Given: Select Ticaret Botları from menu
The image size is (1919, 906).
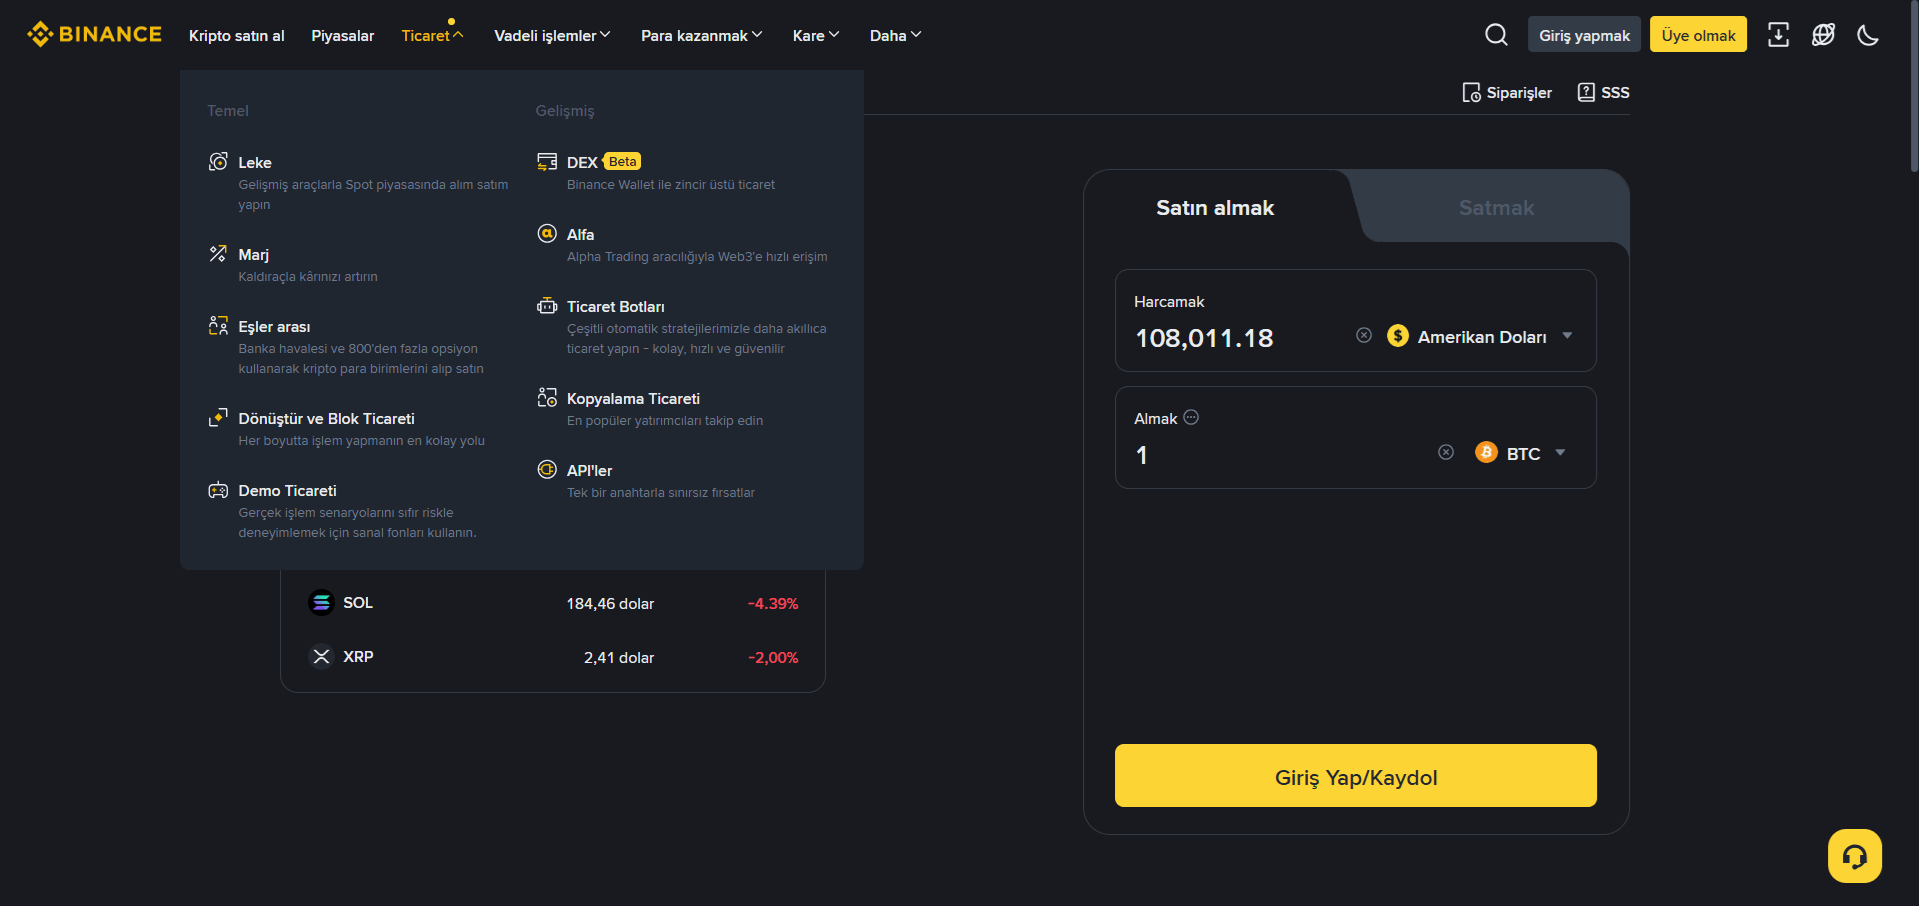Looking at the screenshot, I should tap(615, 307).
